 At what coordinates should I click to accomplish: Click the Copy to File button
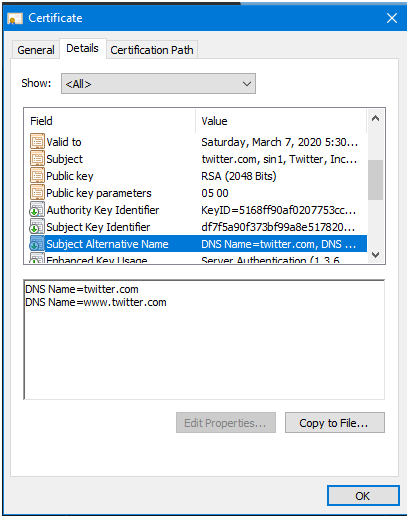point(335,423)
